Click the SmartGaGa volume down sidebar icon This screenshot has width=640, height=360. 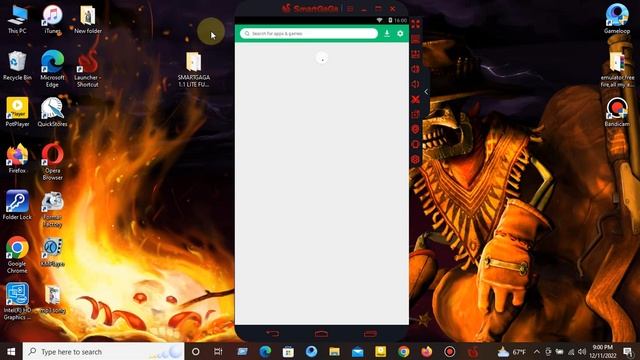(x=416, y=84)
